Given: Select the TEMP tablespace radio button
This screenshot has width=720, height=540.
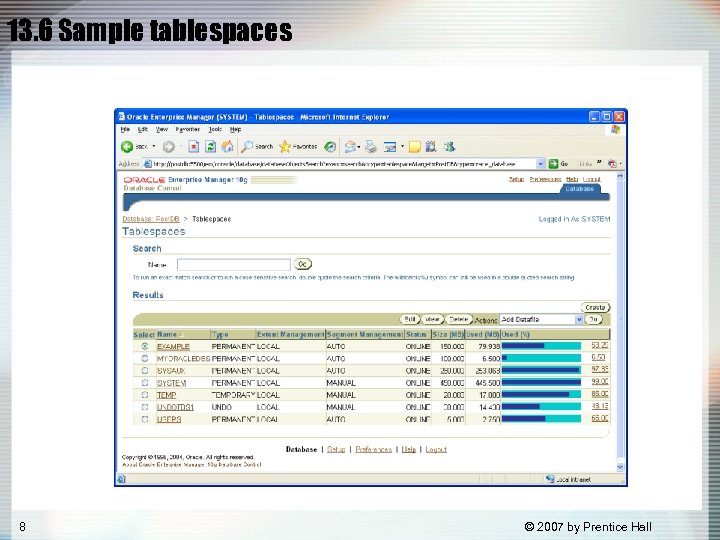Looking at the screenshot, I should pos(145,394).
